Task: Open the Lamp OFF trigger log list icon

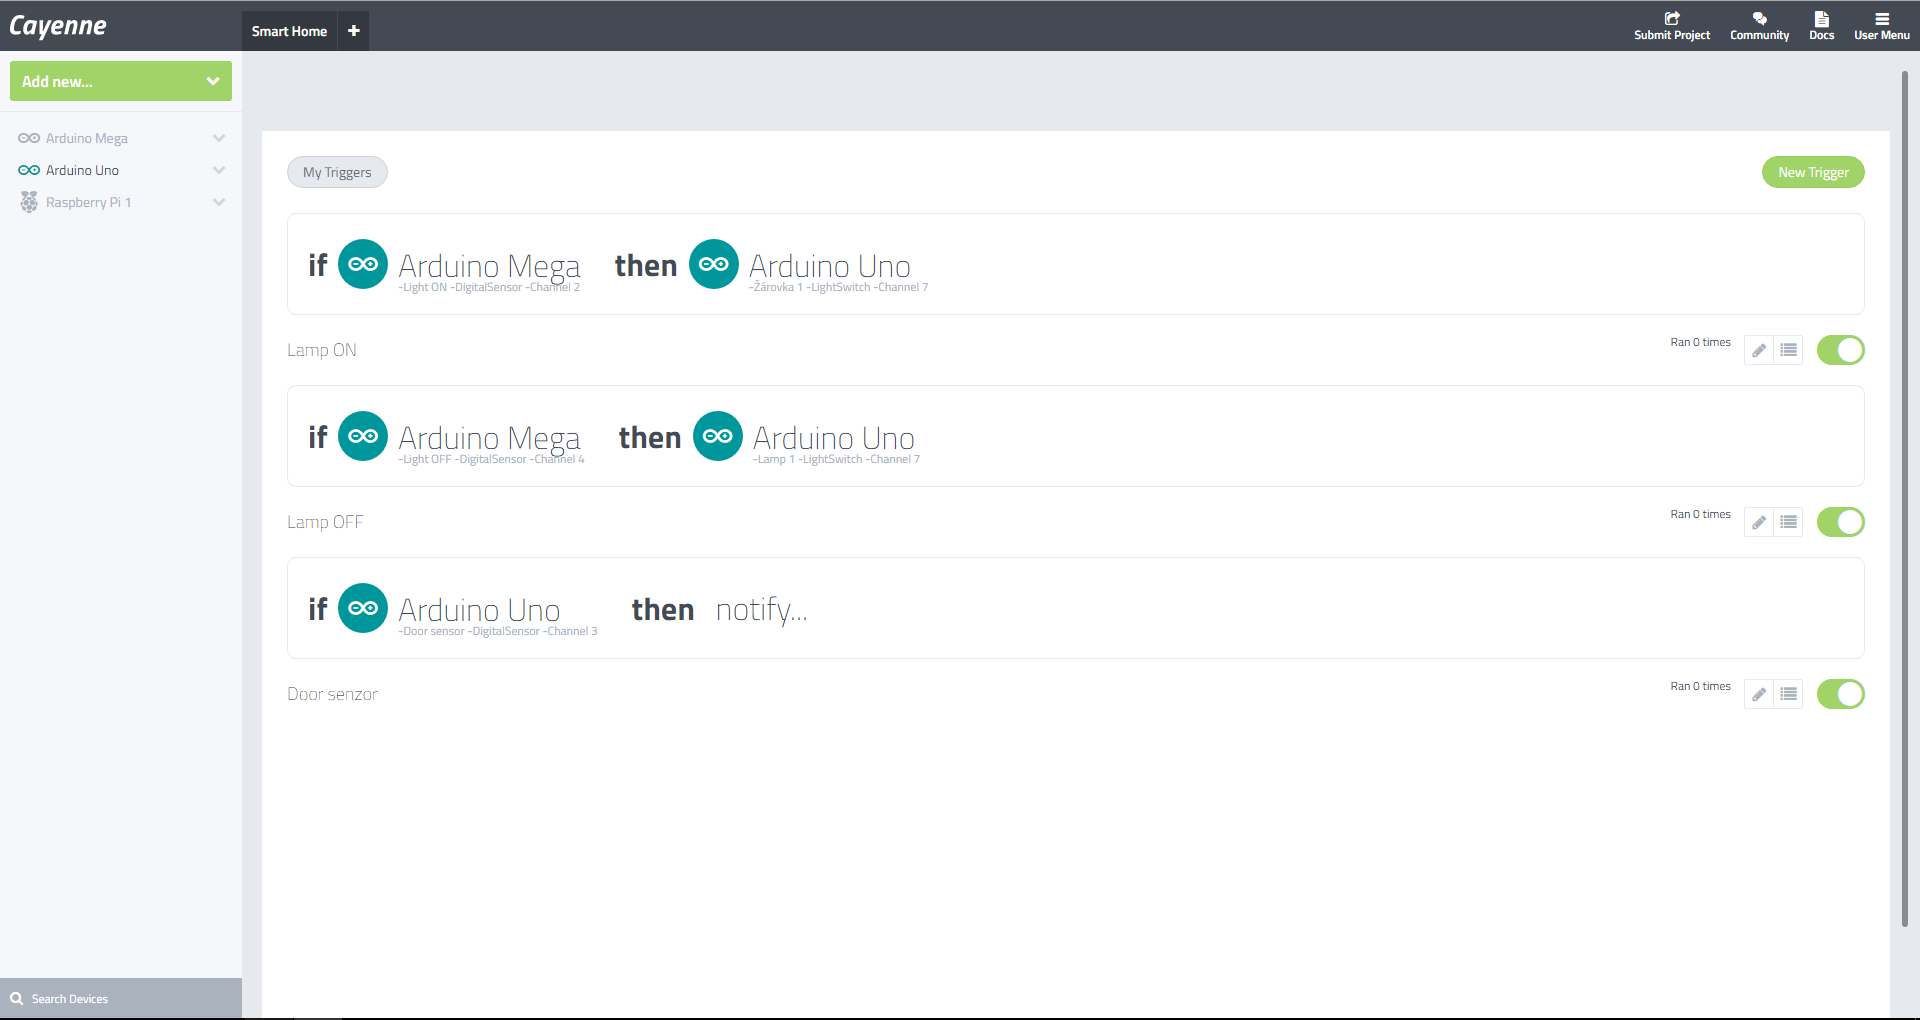Action: tap(1789, 522)
